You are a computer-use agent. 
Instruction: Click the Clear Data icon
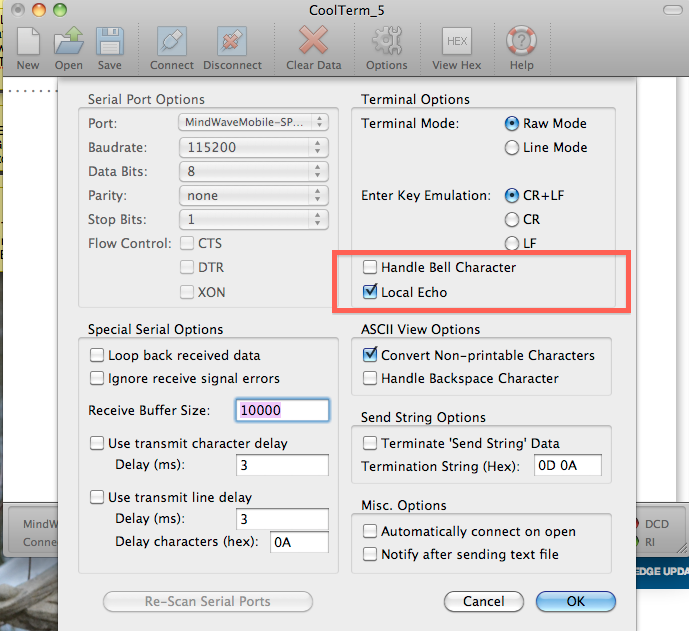point(313,43)
